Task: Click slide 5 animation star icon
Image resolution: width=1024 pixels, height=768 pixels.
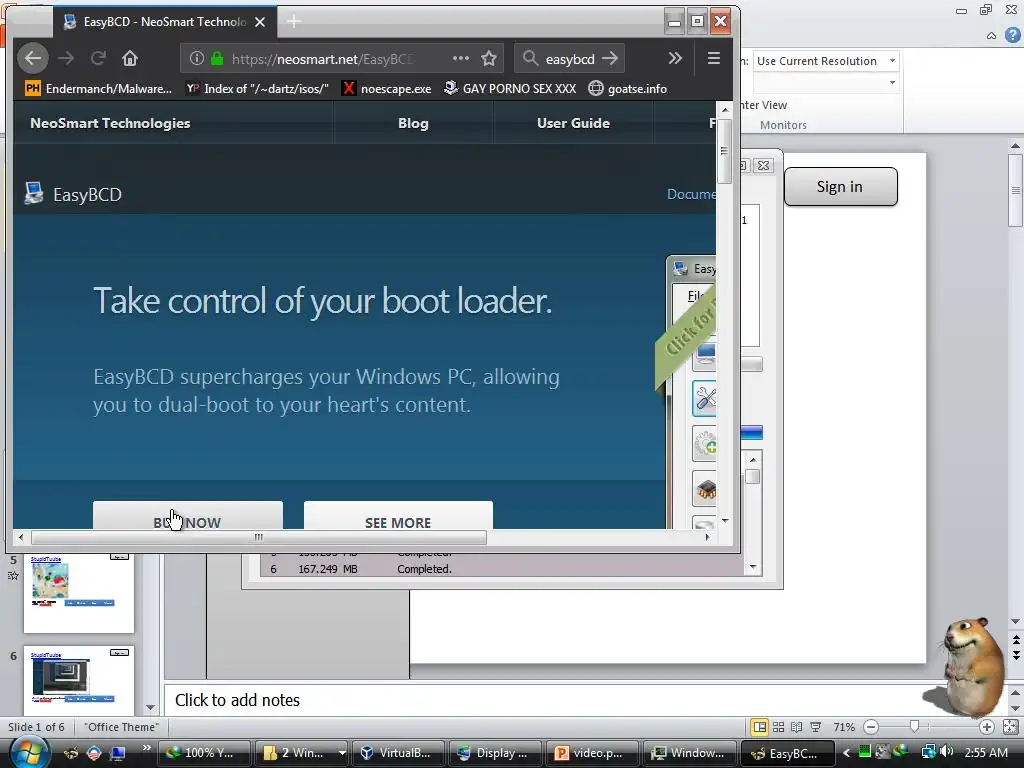Action: (13, 575)
